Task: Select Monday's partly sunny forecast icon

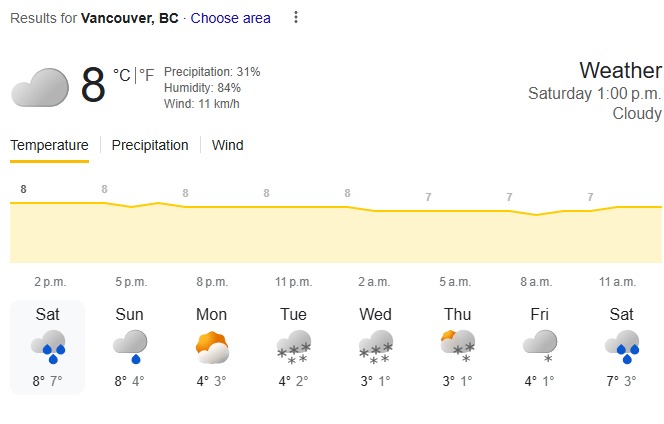Action: pos(211,346)
